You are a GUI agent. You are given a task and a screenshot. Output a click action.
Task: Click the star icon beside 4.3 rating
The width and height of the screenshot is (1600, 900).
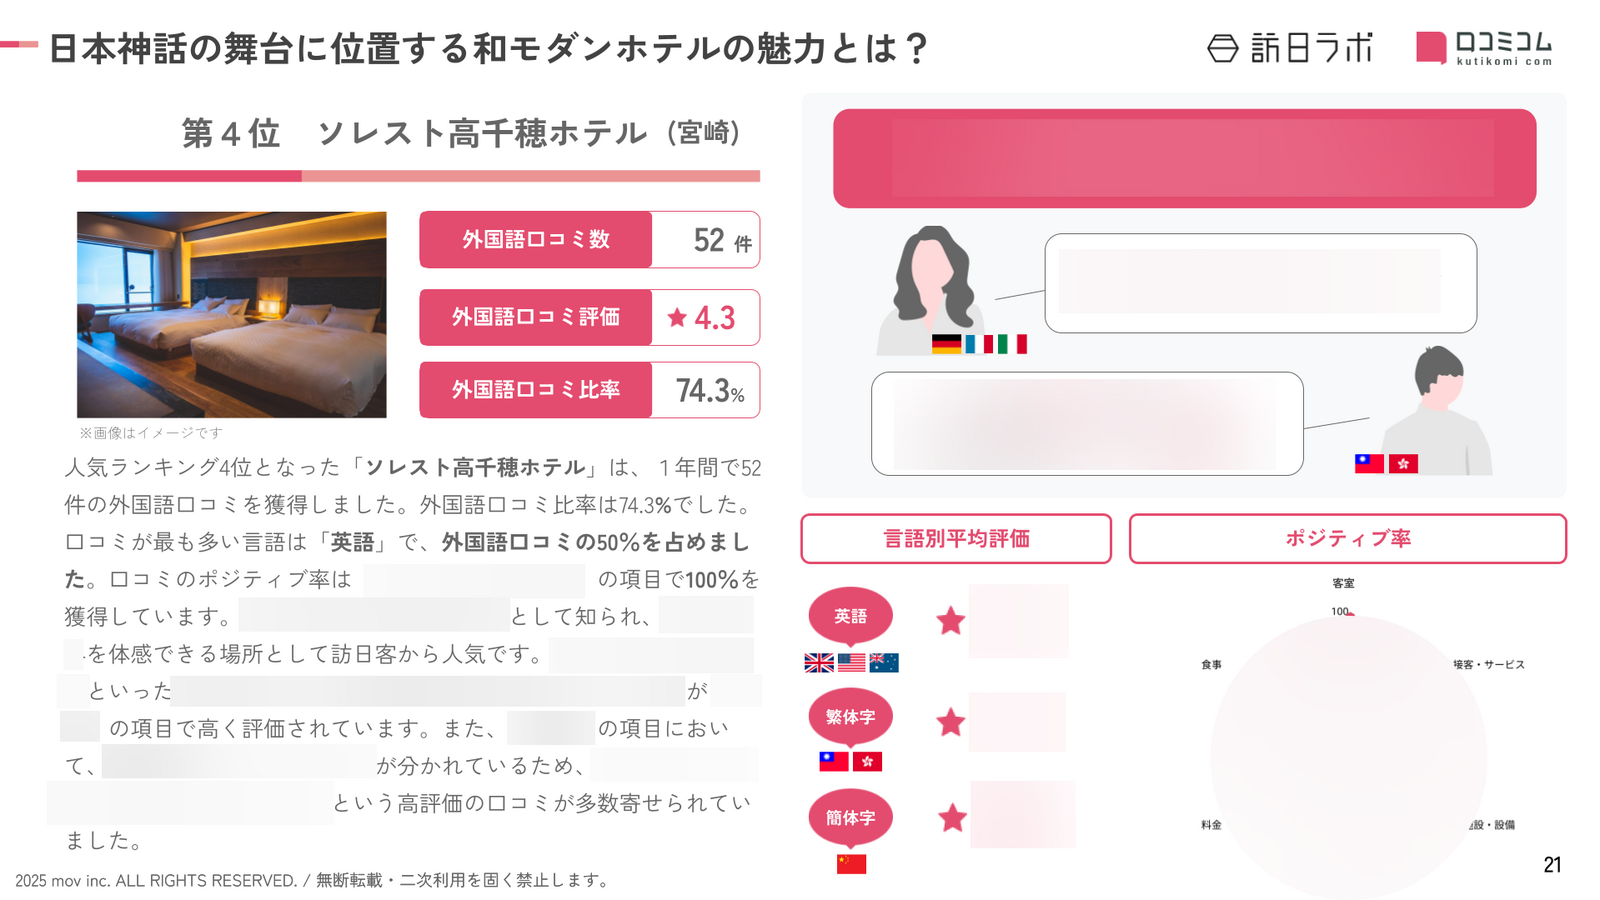point(677,318)
